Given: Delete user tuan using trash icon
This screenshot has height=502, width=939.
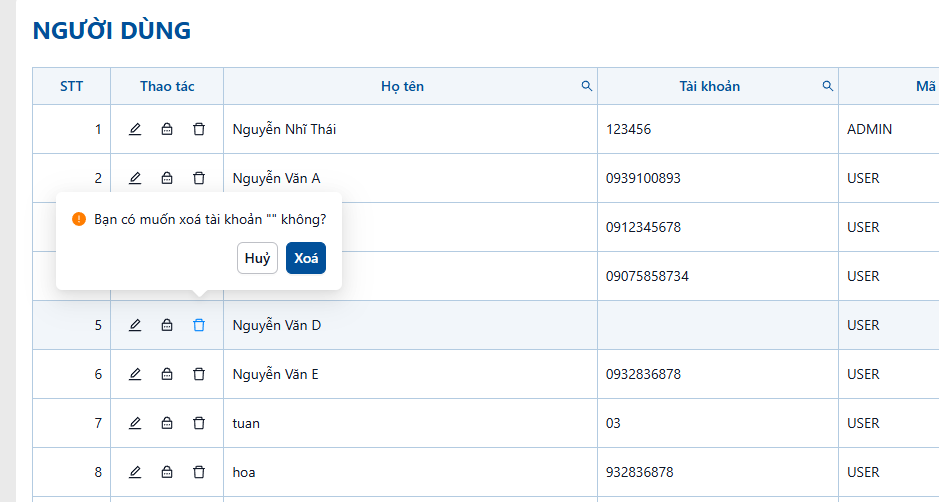Looking at the screenshot, I should point(199,423).
